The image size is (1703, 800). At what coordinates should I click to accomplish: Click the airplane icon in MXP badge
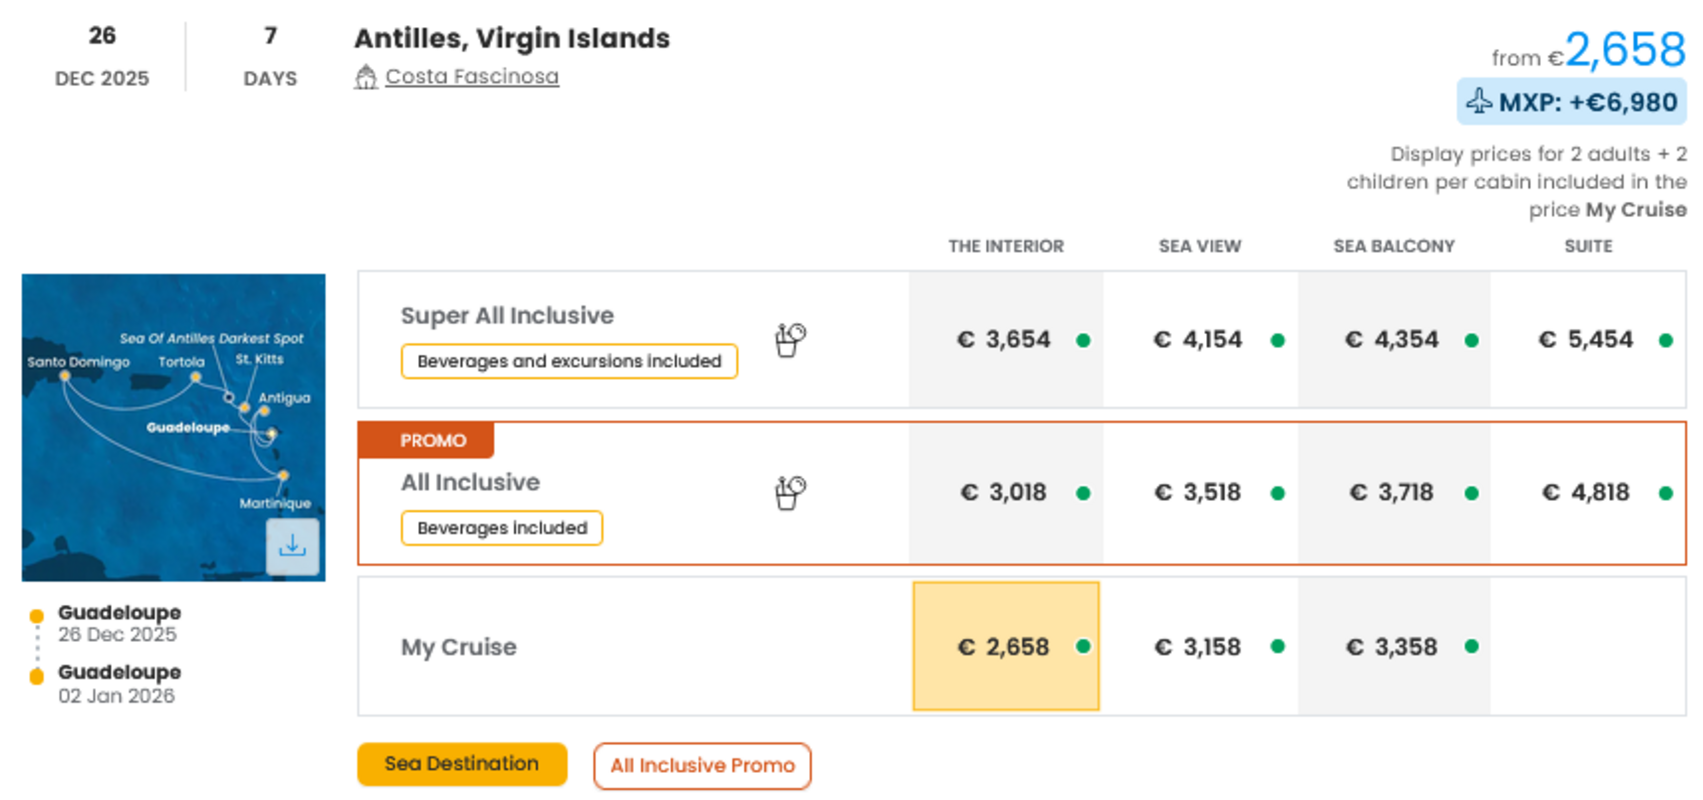(1479, 101)
